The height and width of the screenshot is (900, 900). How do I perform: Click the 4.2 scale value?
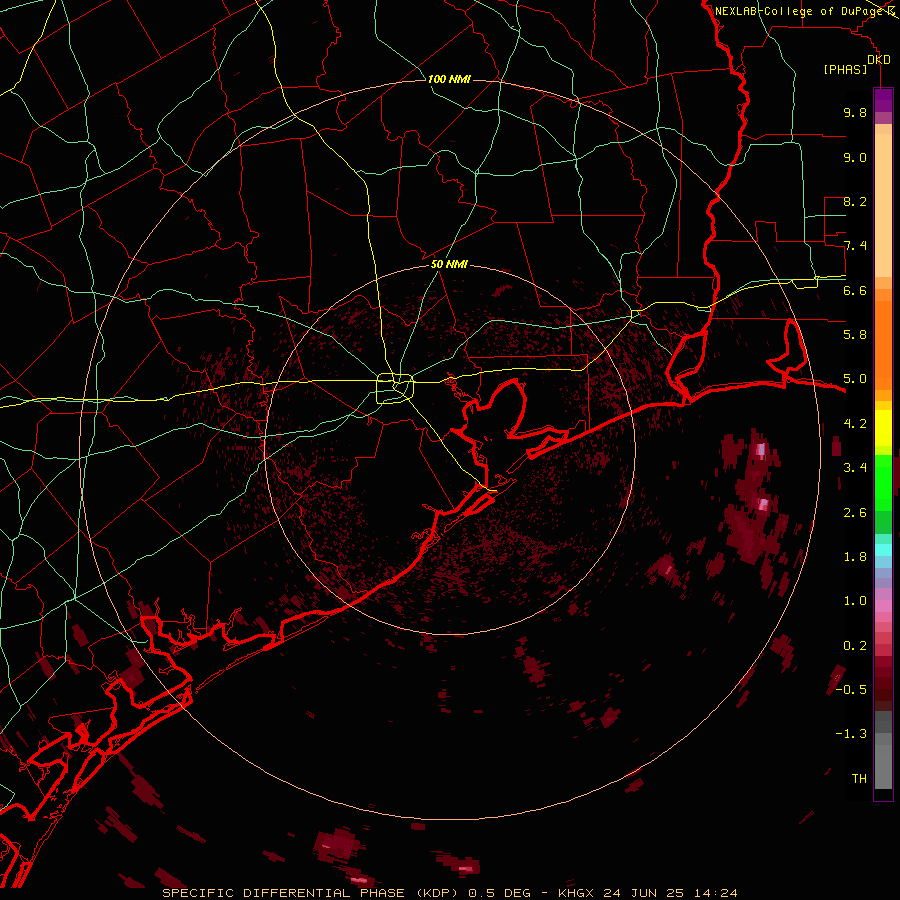(x=855, y=423)
